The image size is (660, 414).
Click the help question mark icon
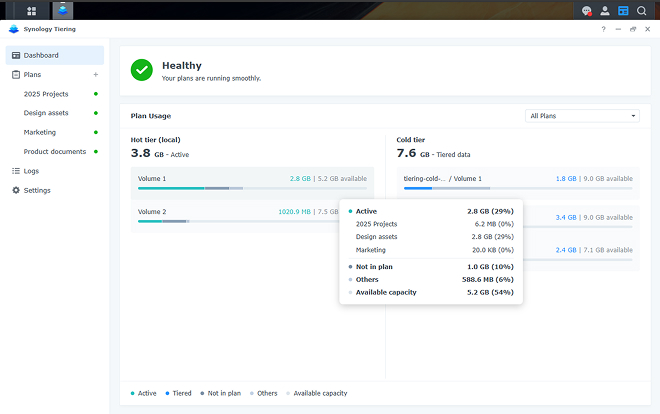click(x=603, y=29)
